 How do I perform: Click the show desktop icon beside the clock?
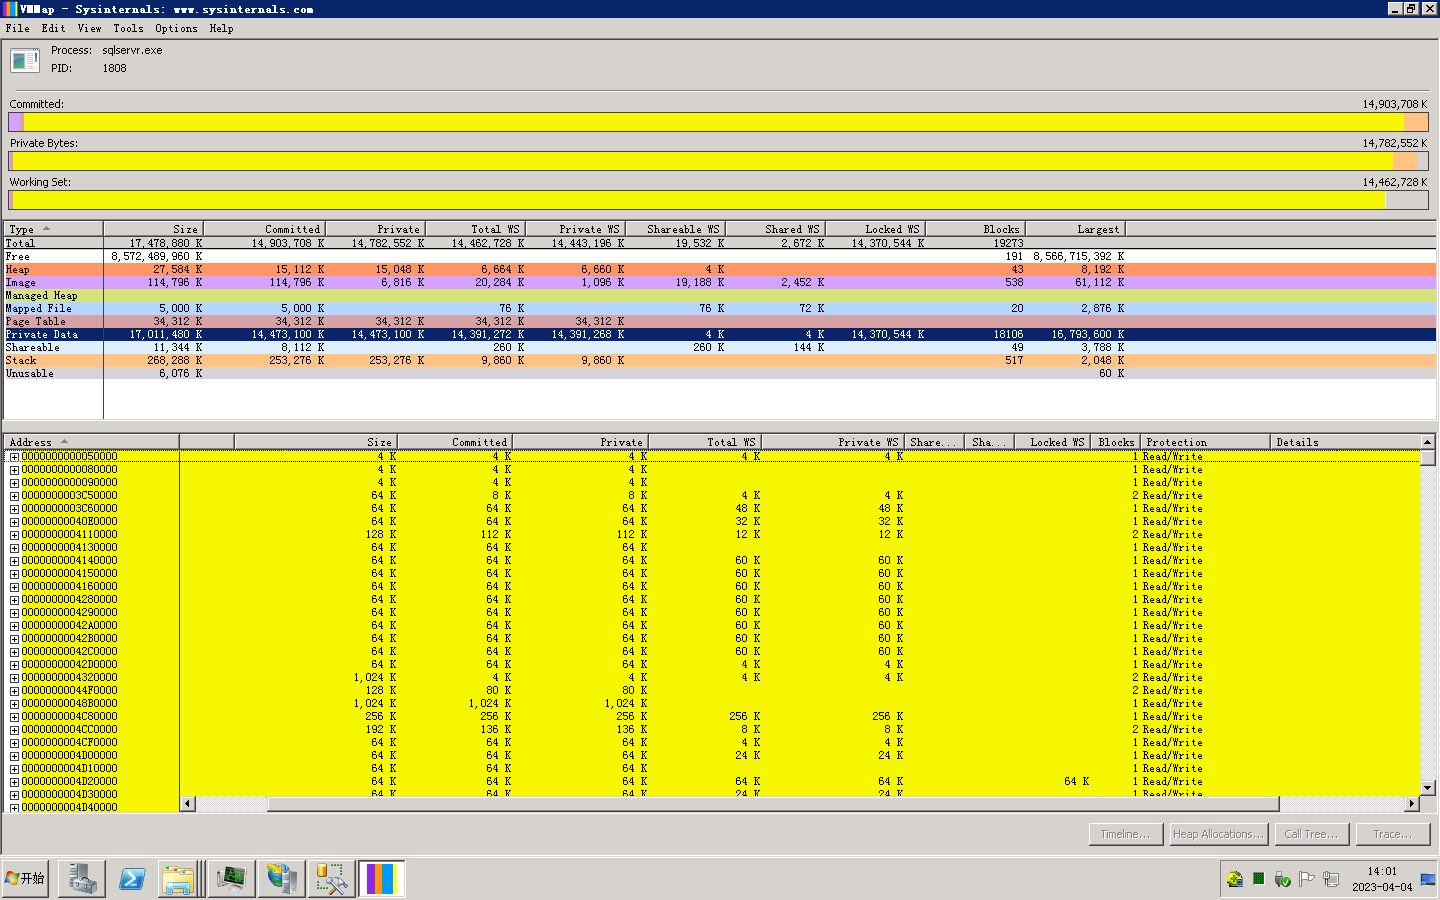[1428, 879]
